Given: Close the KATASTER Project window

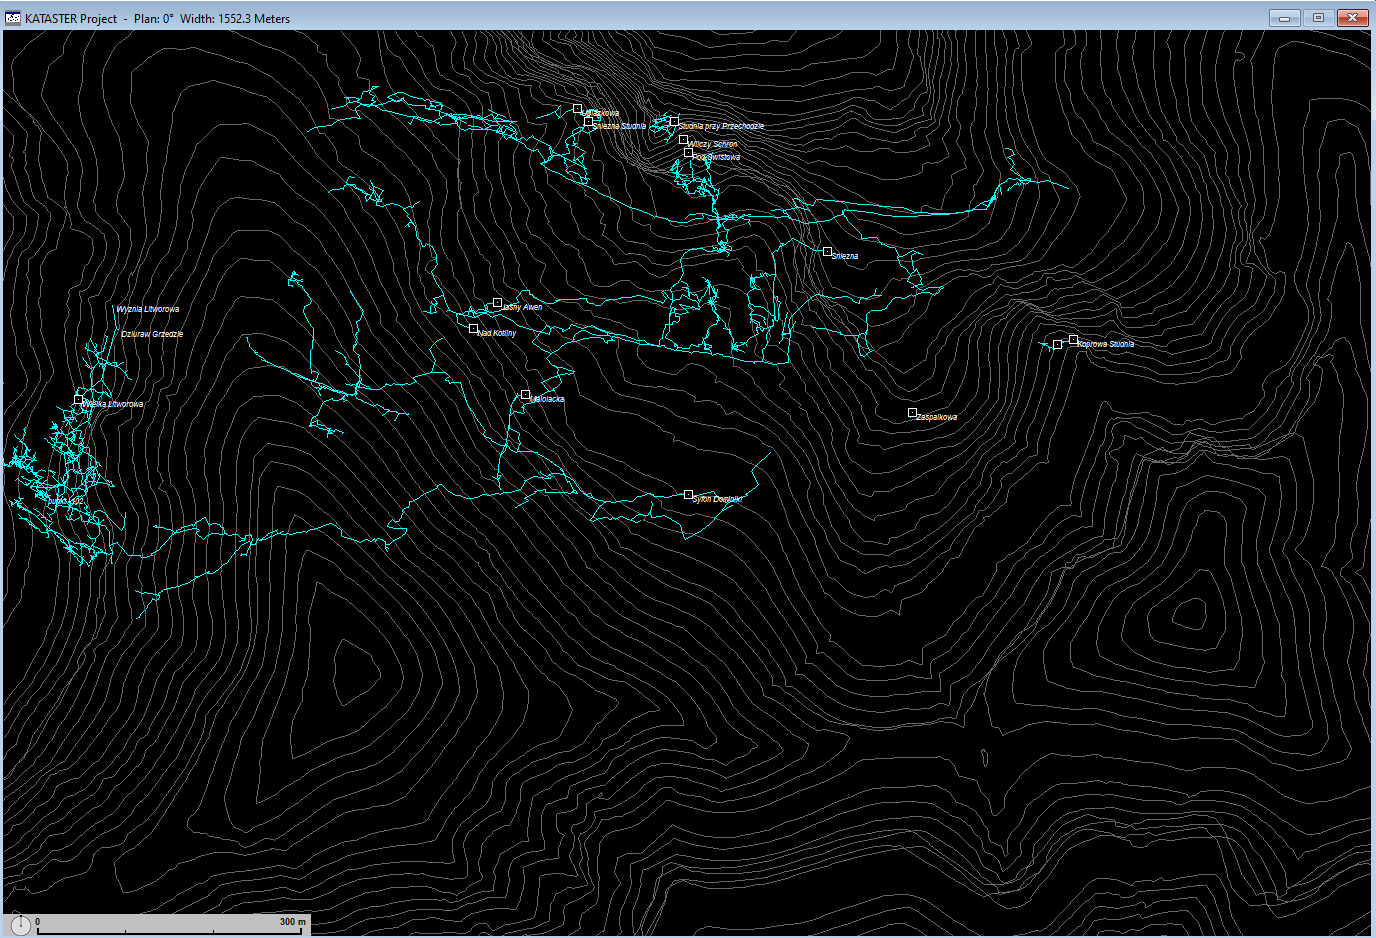Looking at the screenshot, I should click(1352, 18).
